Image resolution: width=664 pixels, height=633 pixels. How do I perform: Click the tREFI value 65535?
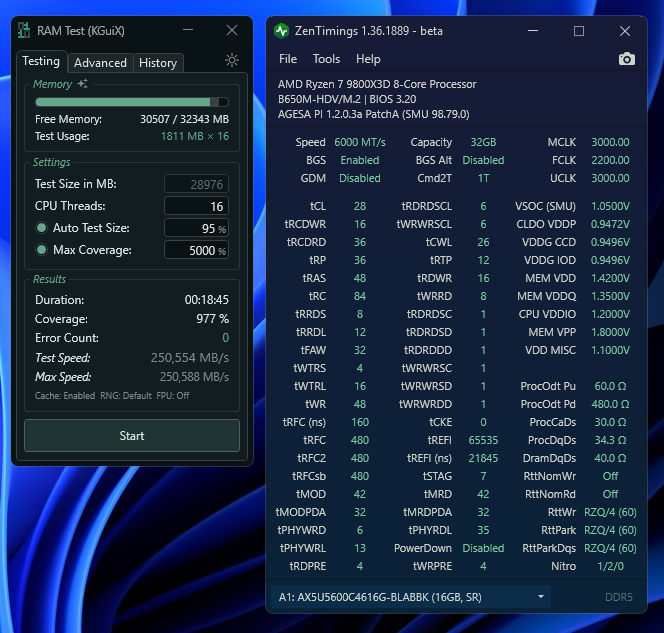(x=483, y=440)
